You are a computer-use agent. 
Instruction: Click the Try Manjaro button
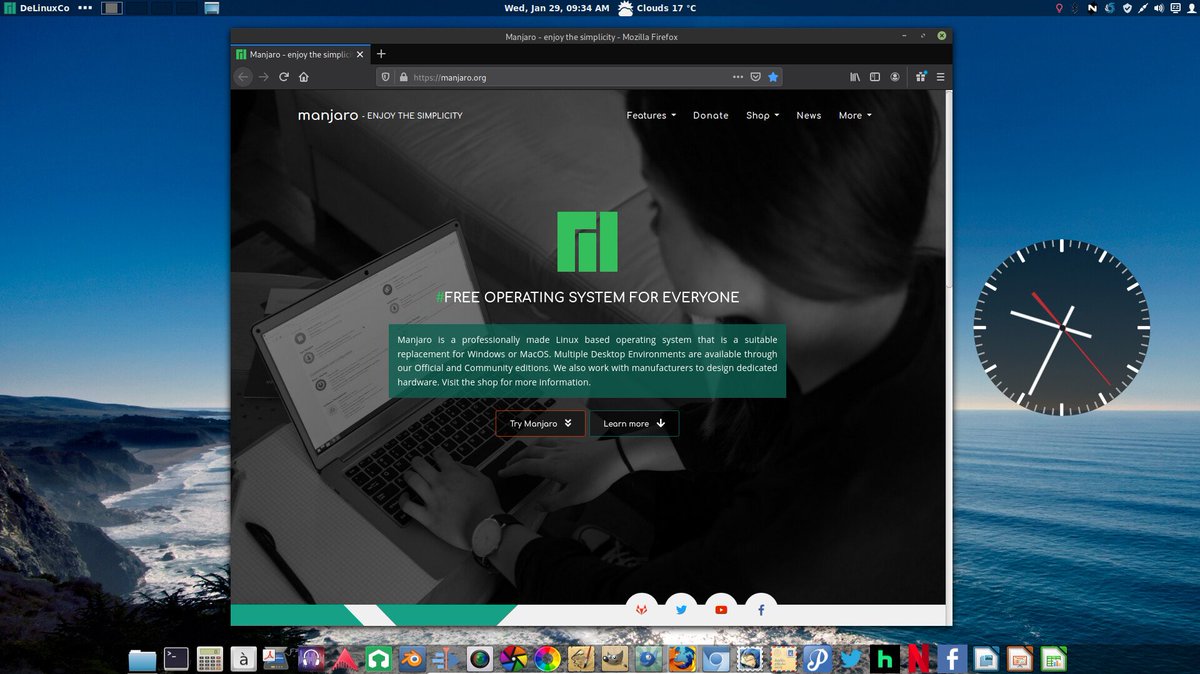tap(541, 423)
